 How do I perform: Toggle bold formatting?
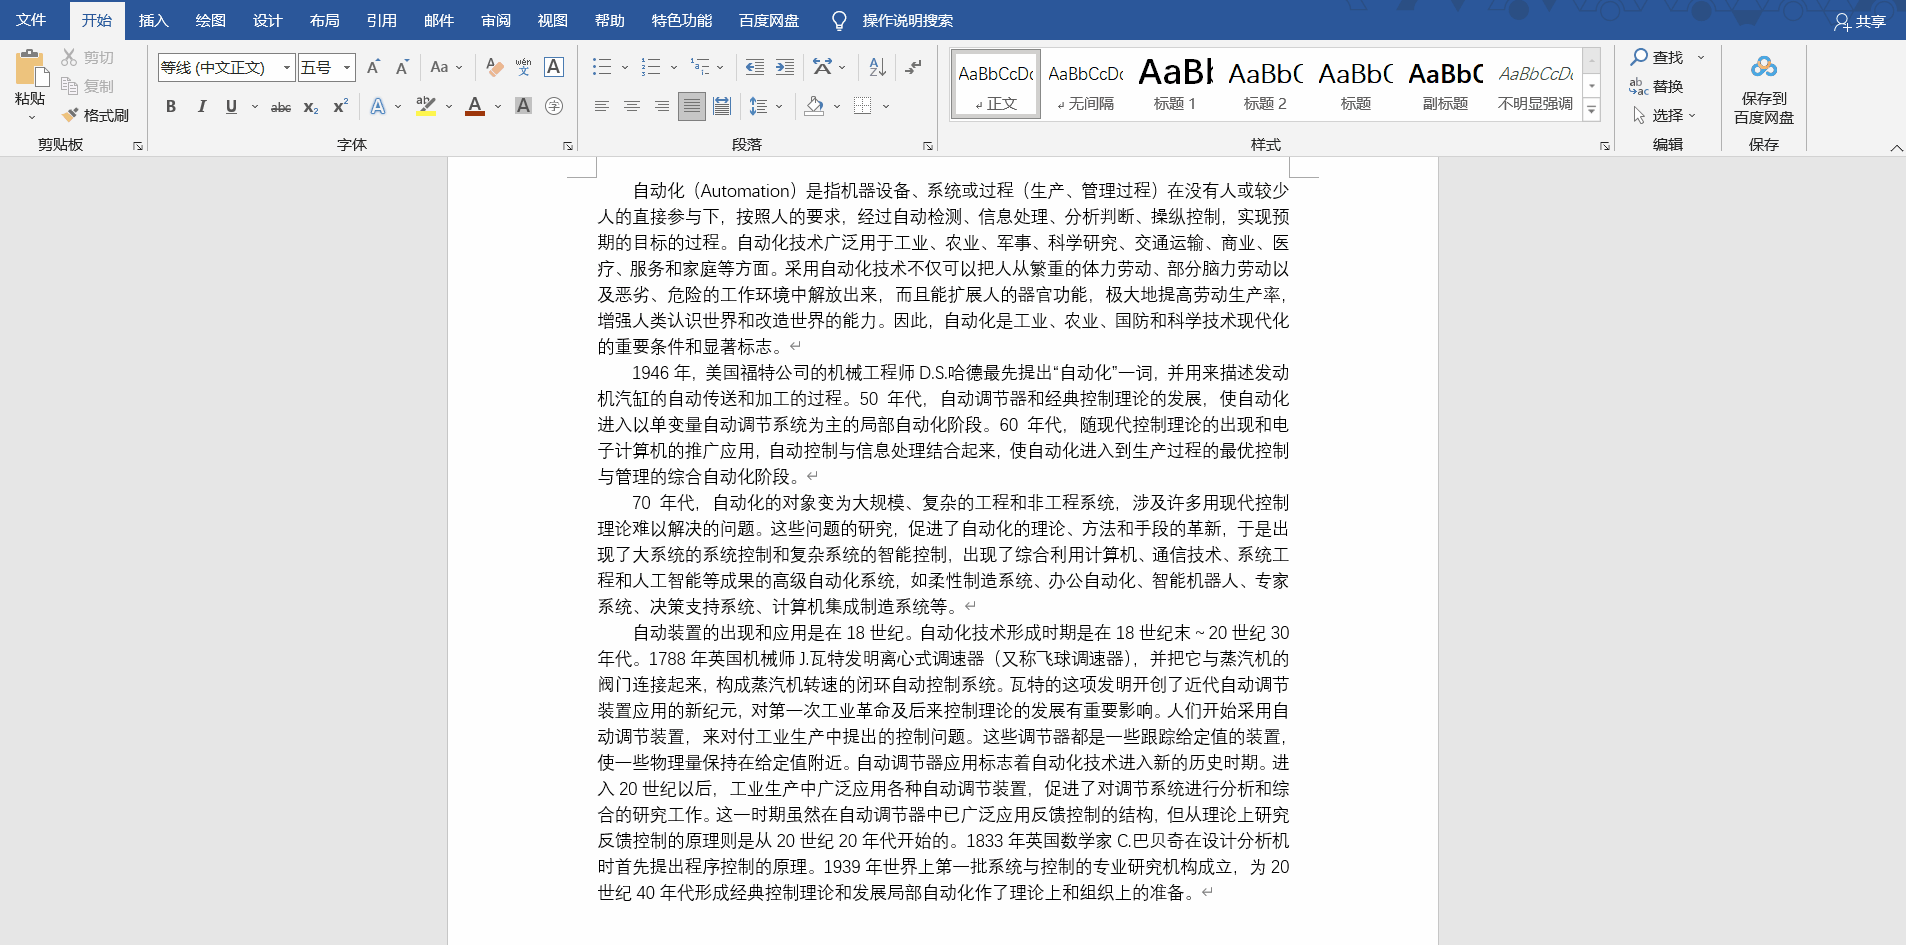(x=171, y=105)
